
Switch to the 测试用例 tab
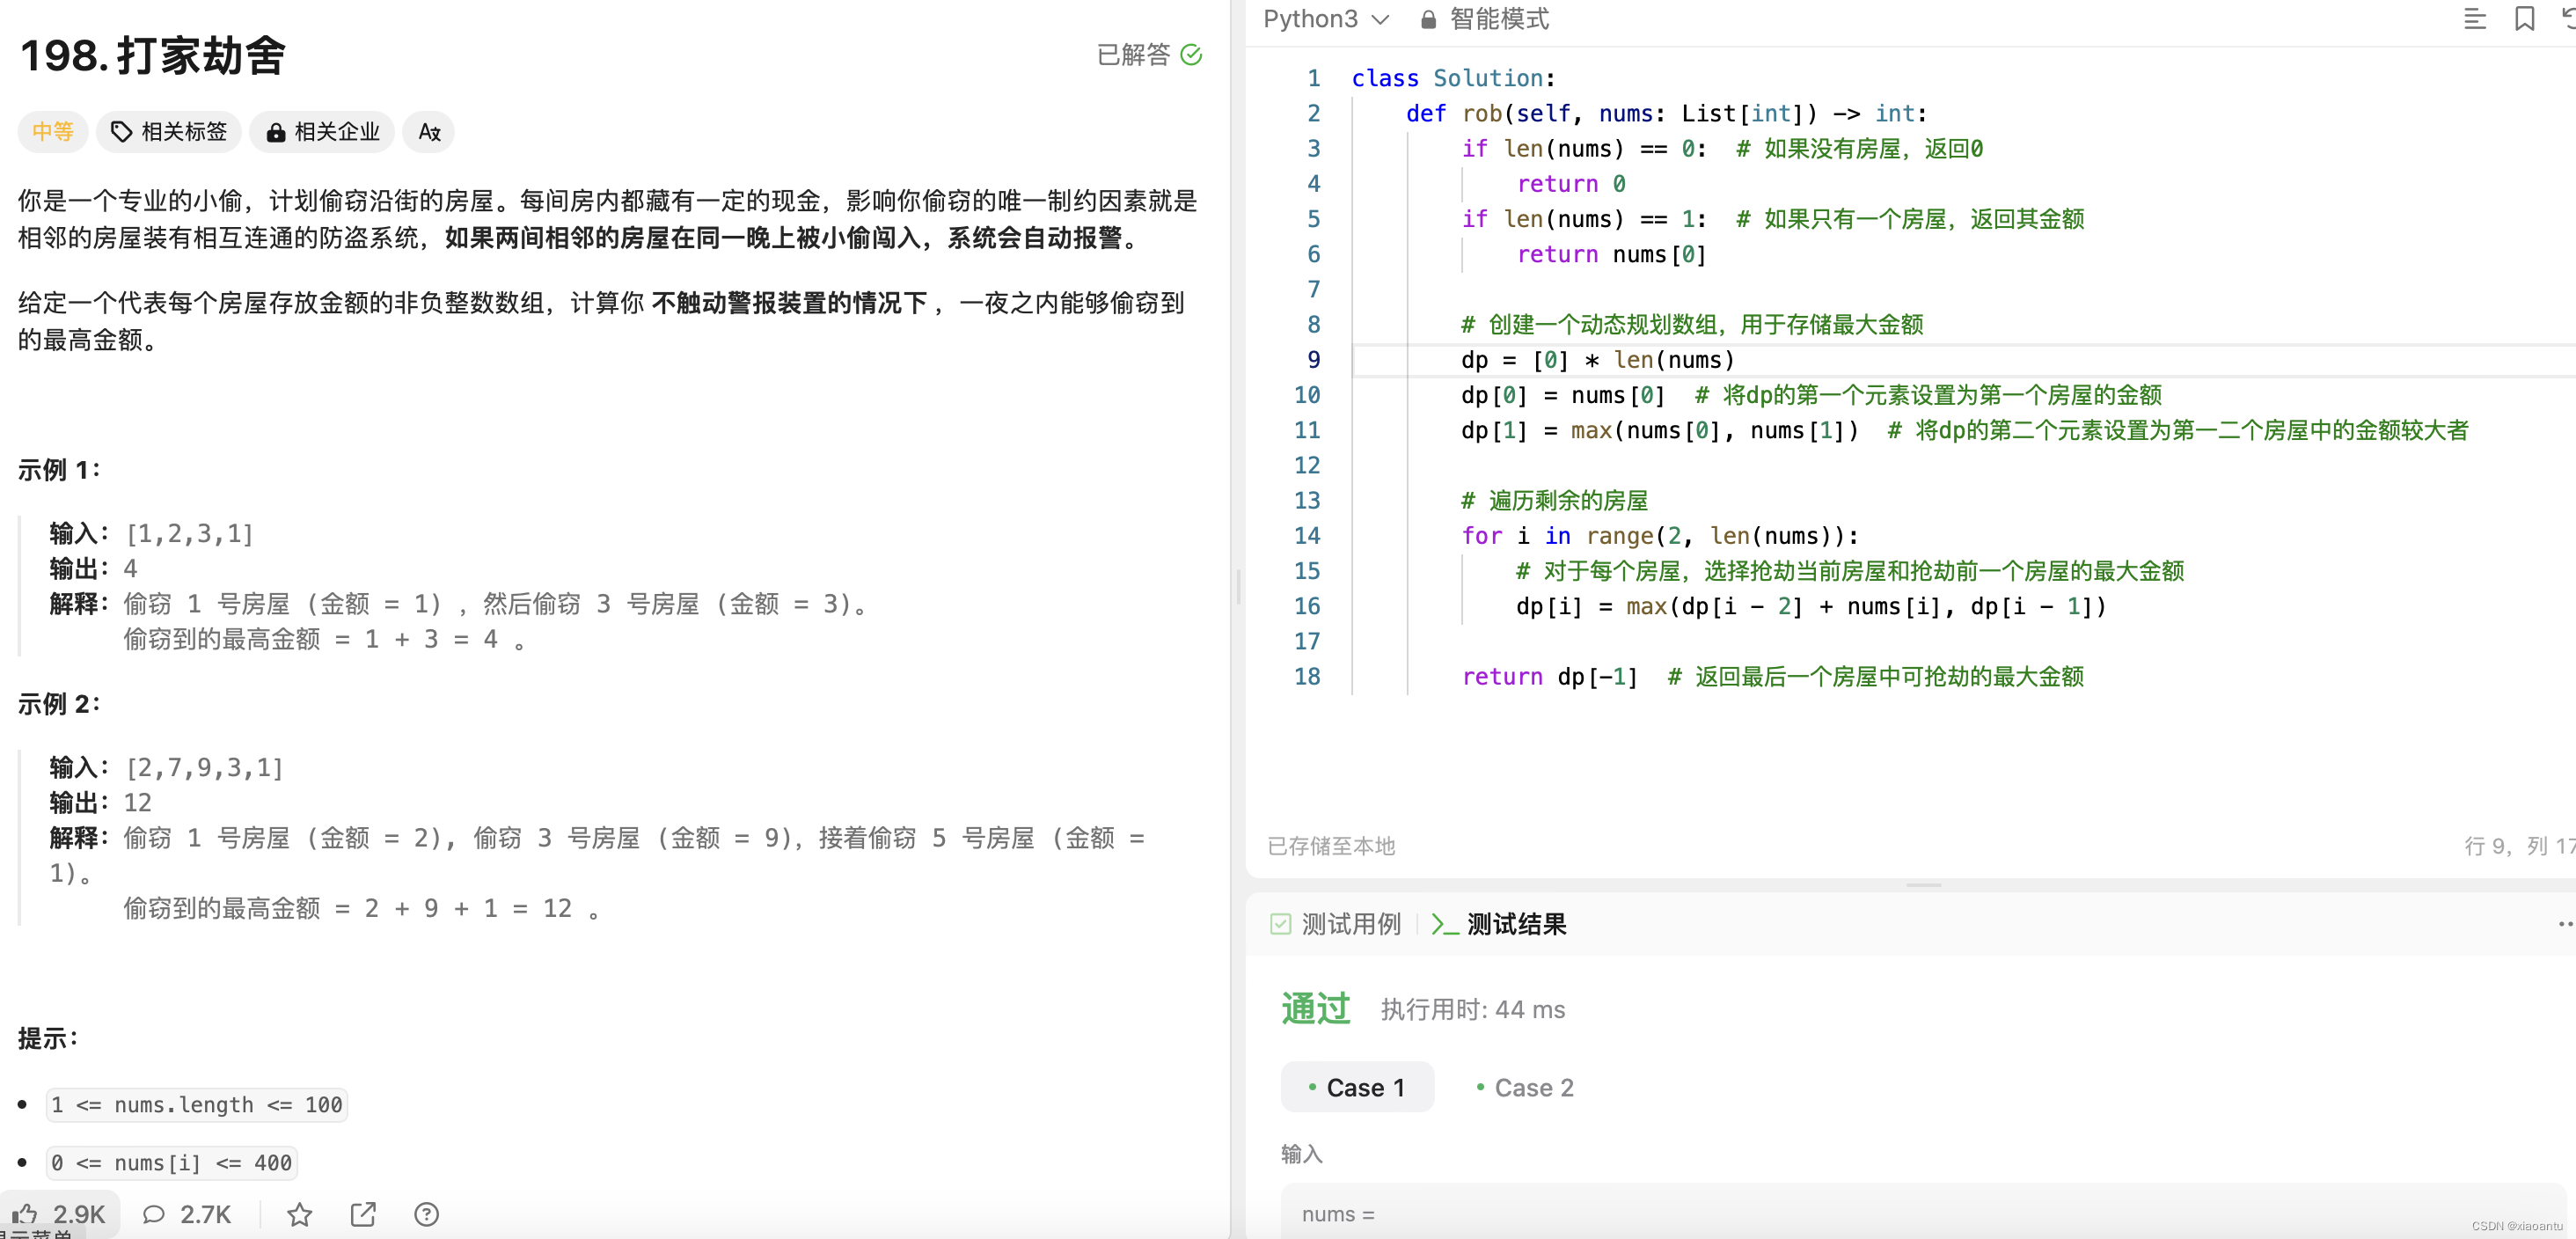click(x=1336, y=923)
